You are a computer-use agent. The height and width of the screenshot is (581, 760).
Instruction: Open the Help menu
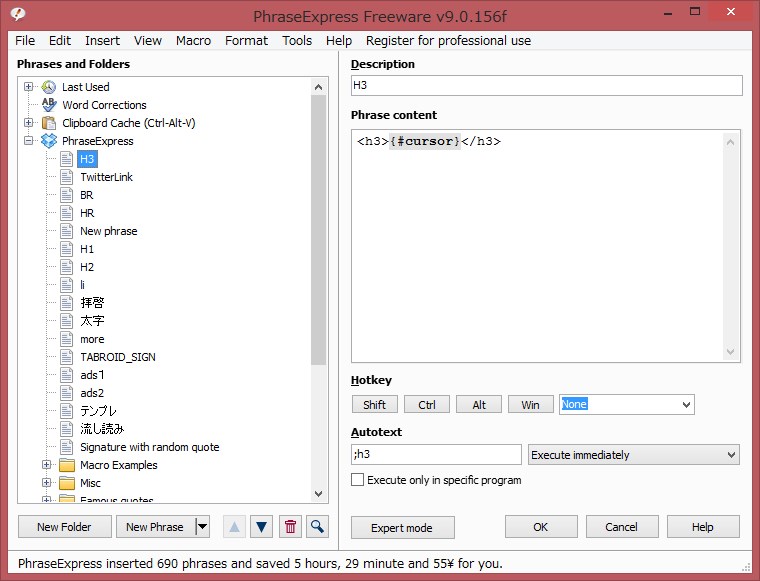(339, 41)
